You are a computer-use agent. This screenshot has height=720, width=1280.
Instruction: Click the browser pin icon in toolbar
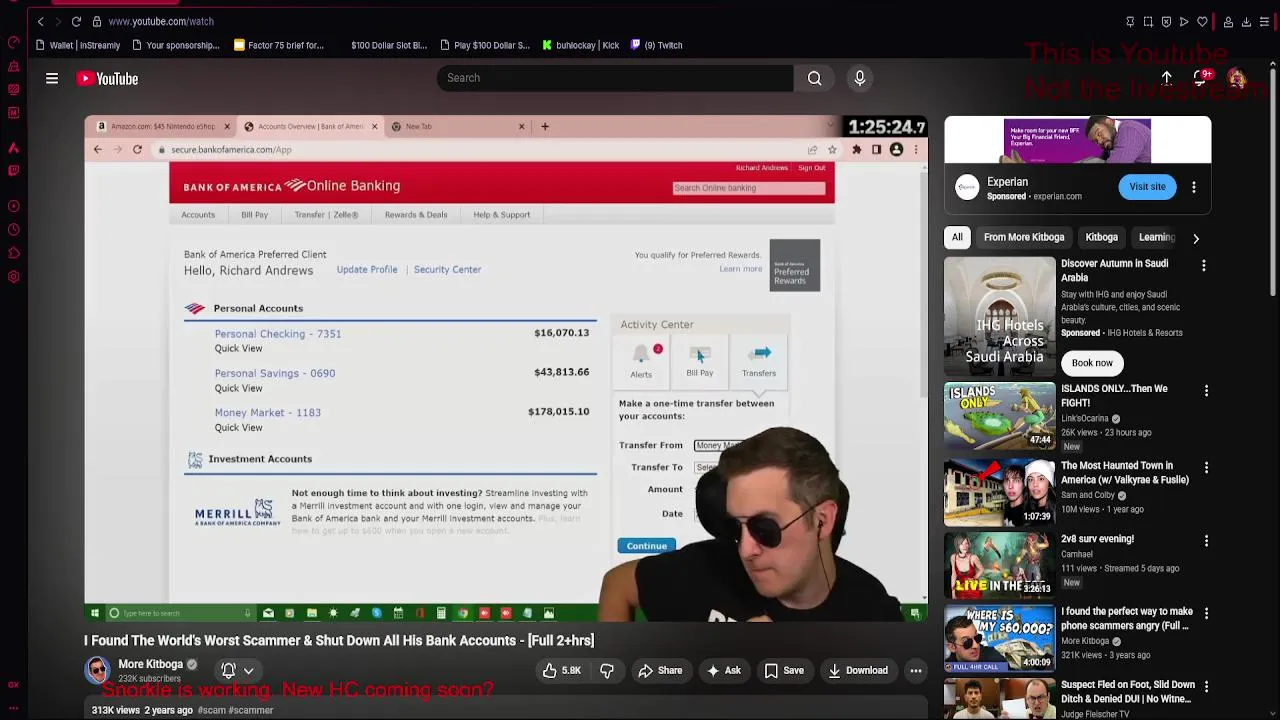1130,21
